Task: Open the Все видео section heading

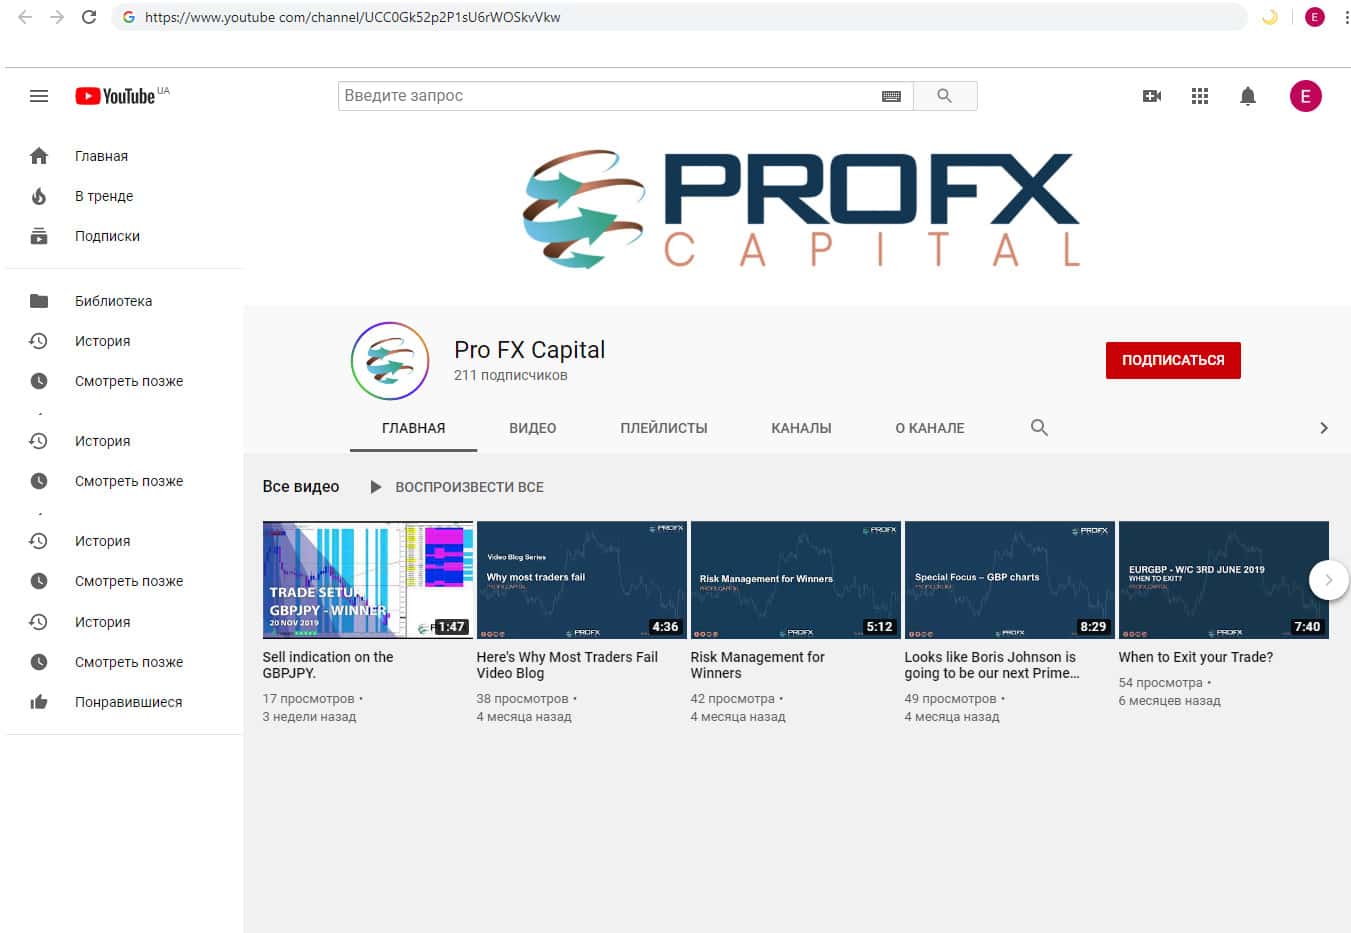Action: pos(301,487)
